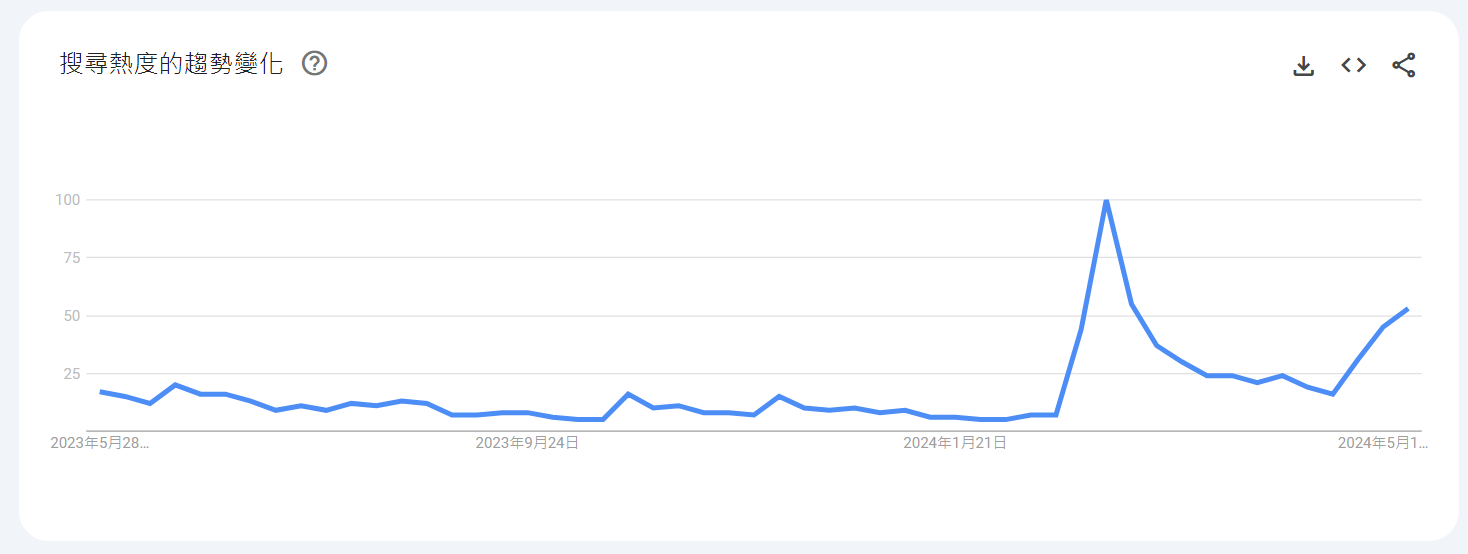Click the 2024年5月1 x-axis date label

pos(1383,442)
